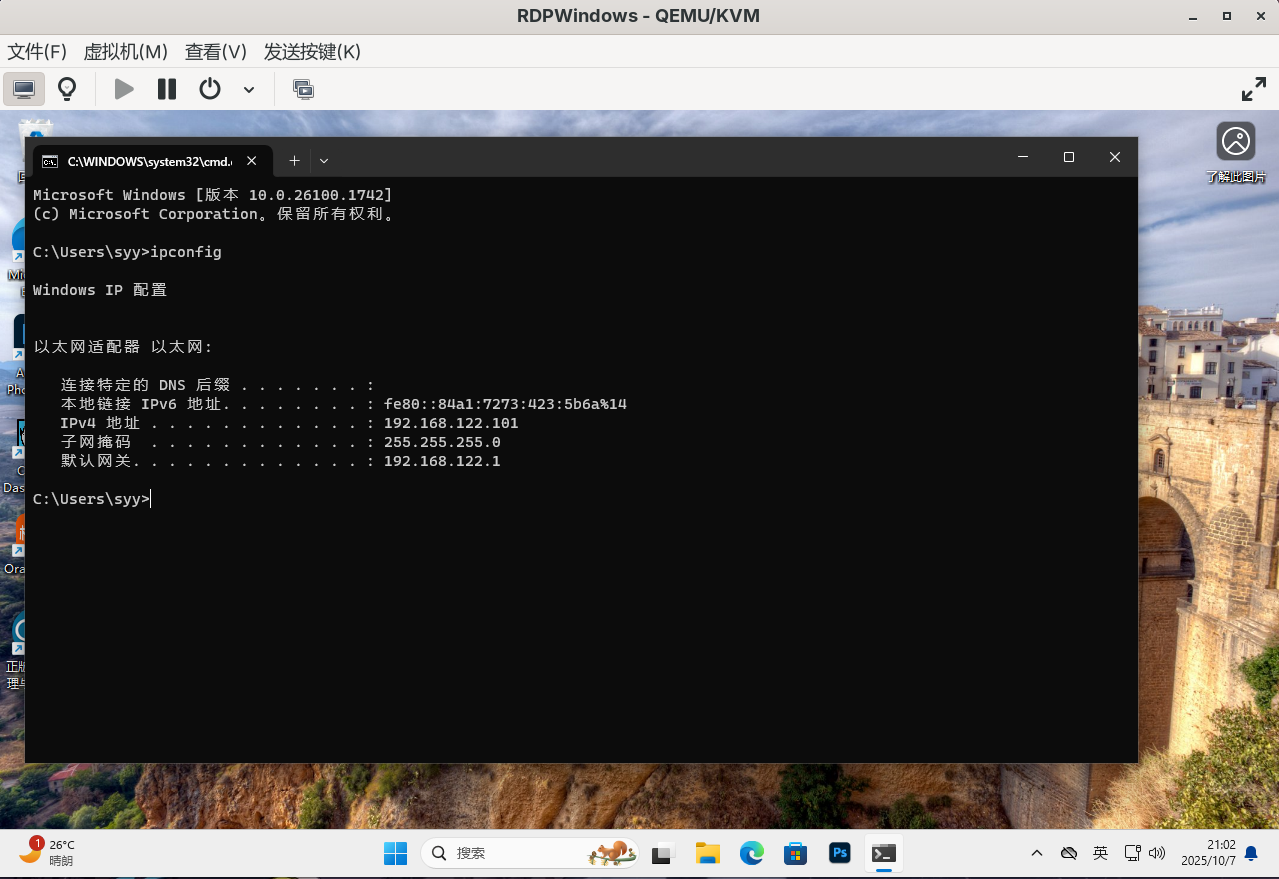Open Photoshop from the taskbar

[840, 853]
